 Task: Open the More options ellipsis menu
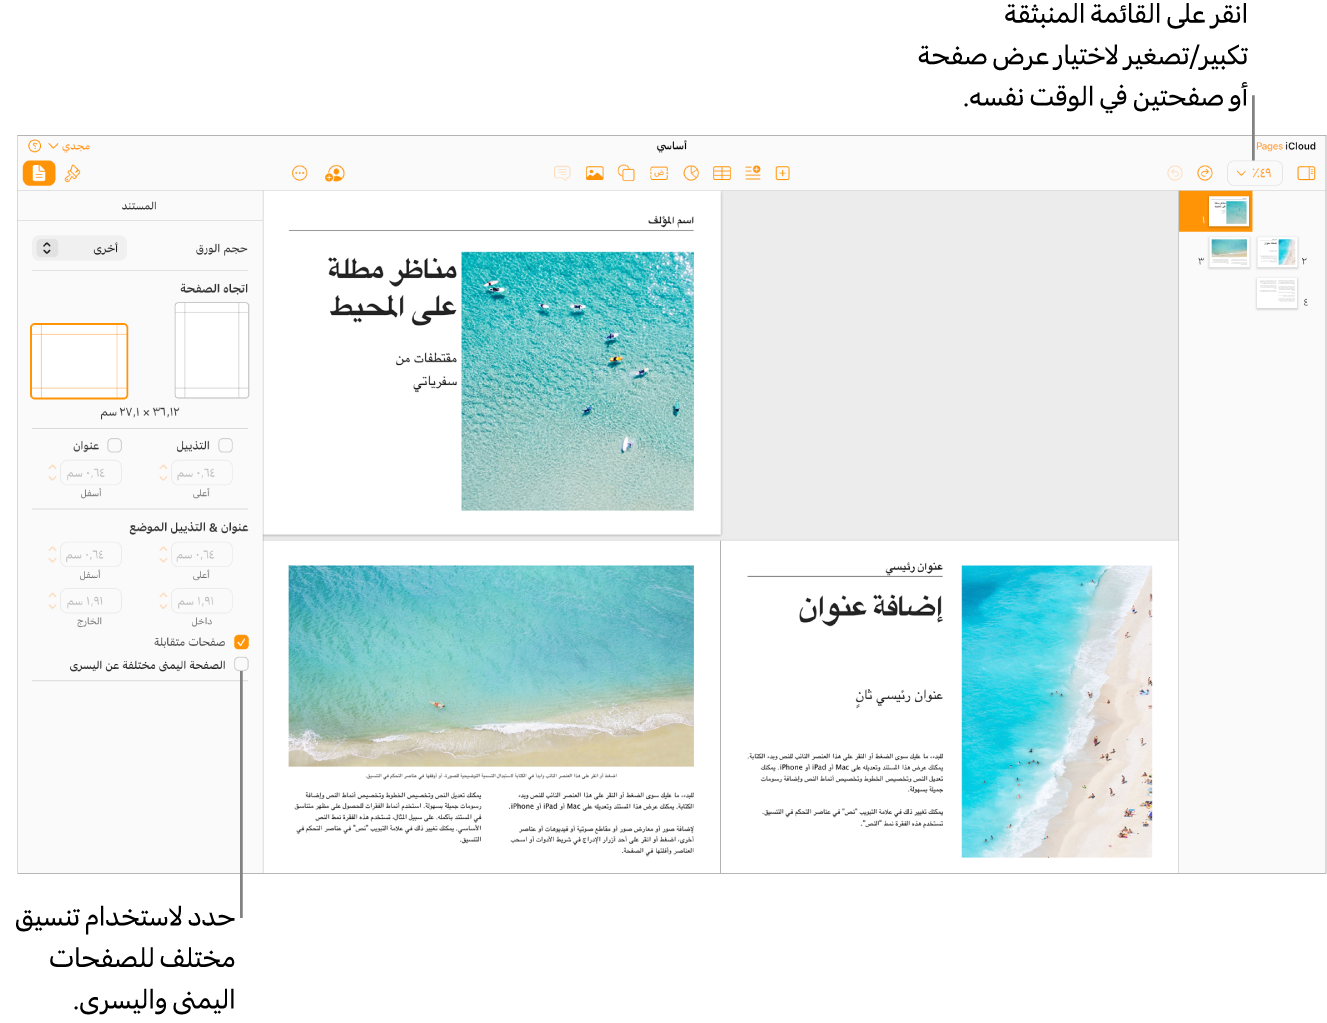[x=299, y=173]
